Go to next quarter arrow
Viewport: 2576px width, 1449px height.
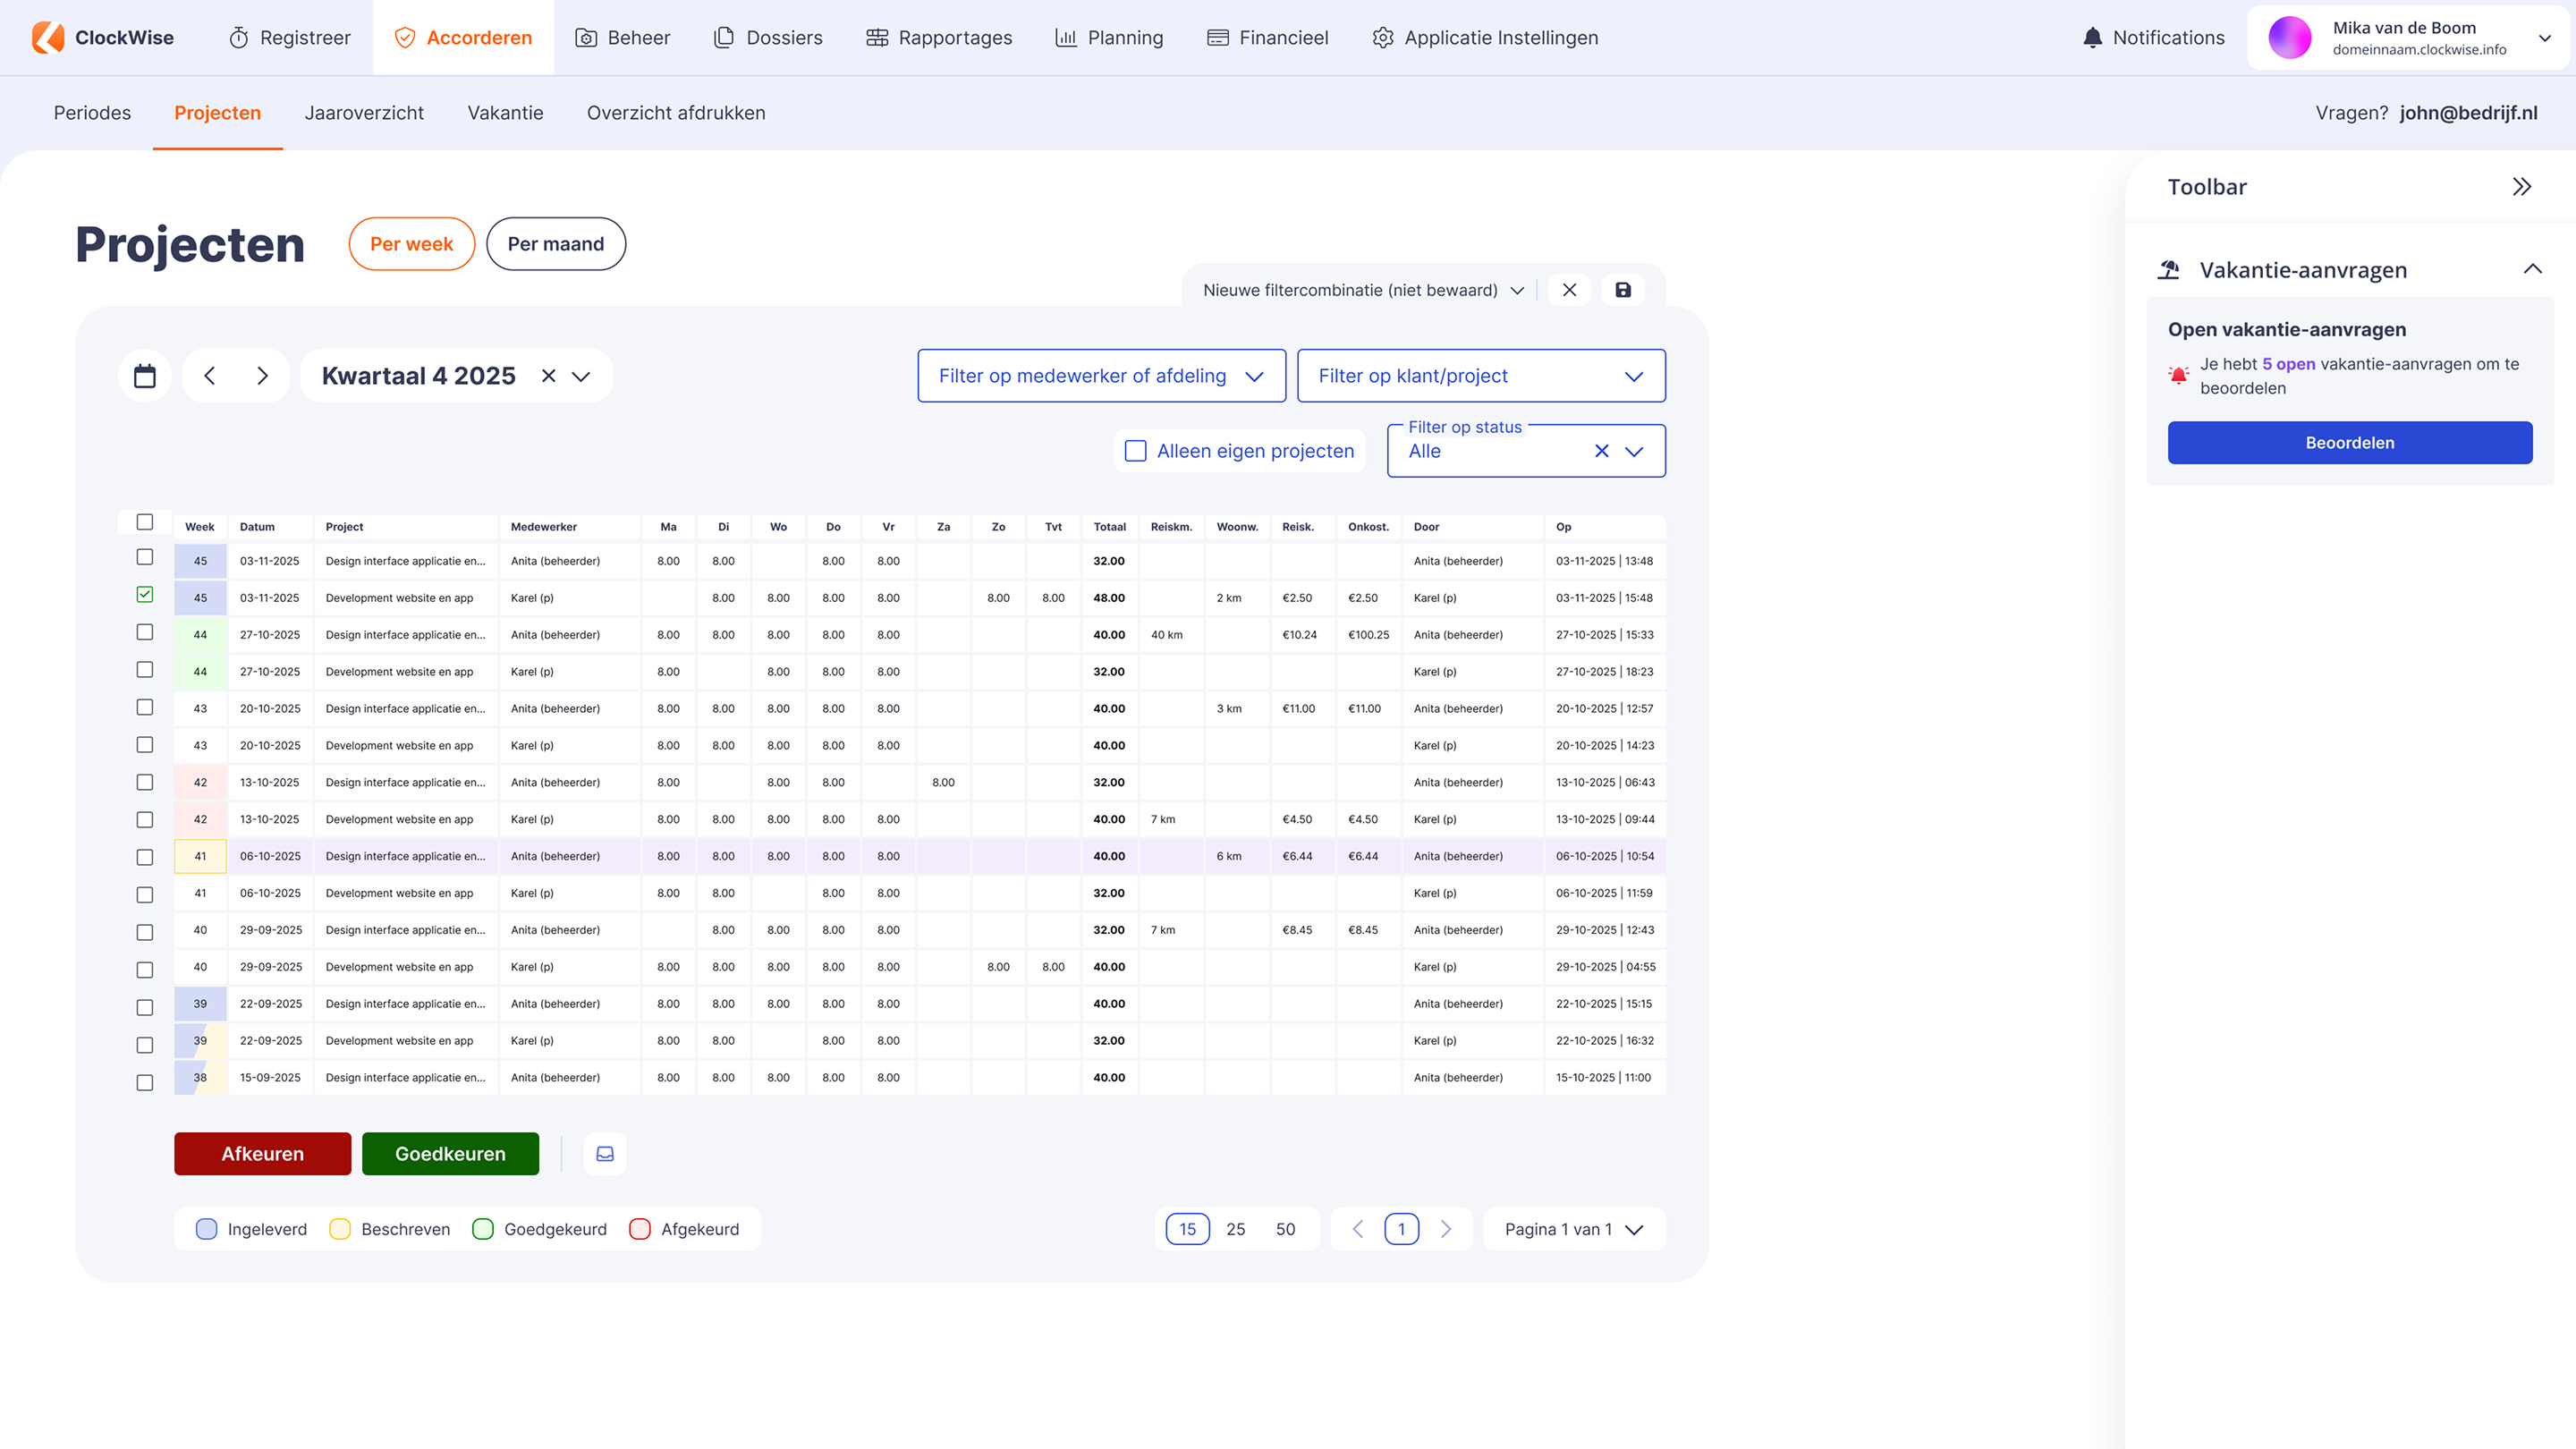(262, 376)
